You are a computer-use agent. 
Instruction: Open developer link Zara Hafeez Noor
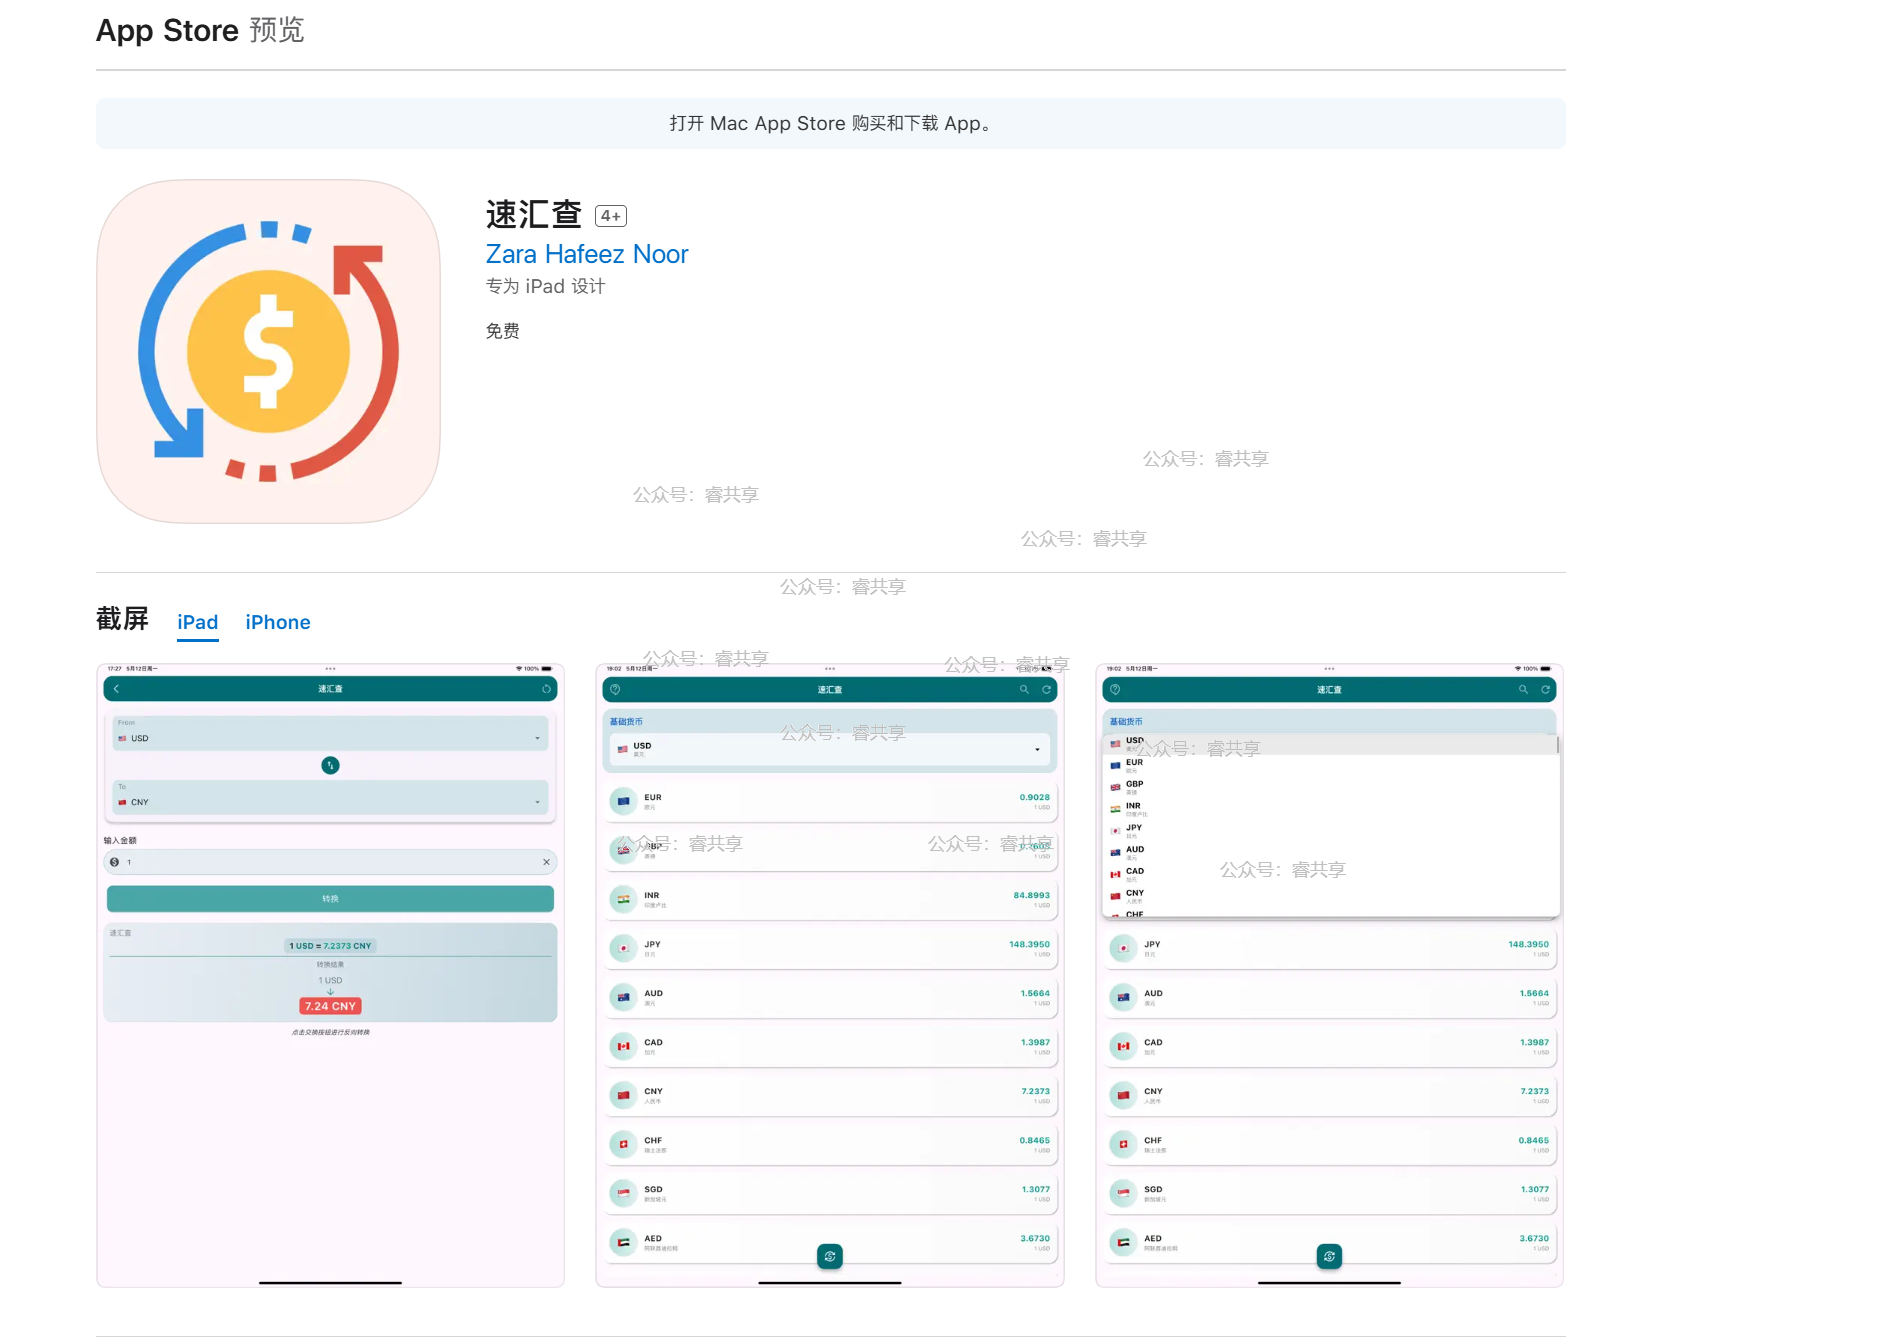[x=587, y=254]
